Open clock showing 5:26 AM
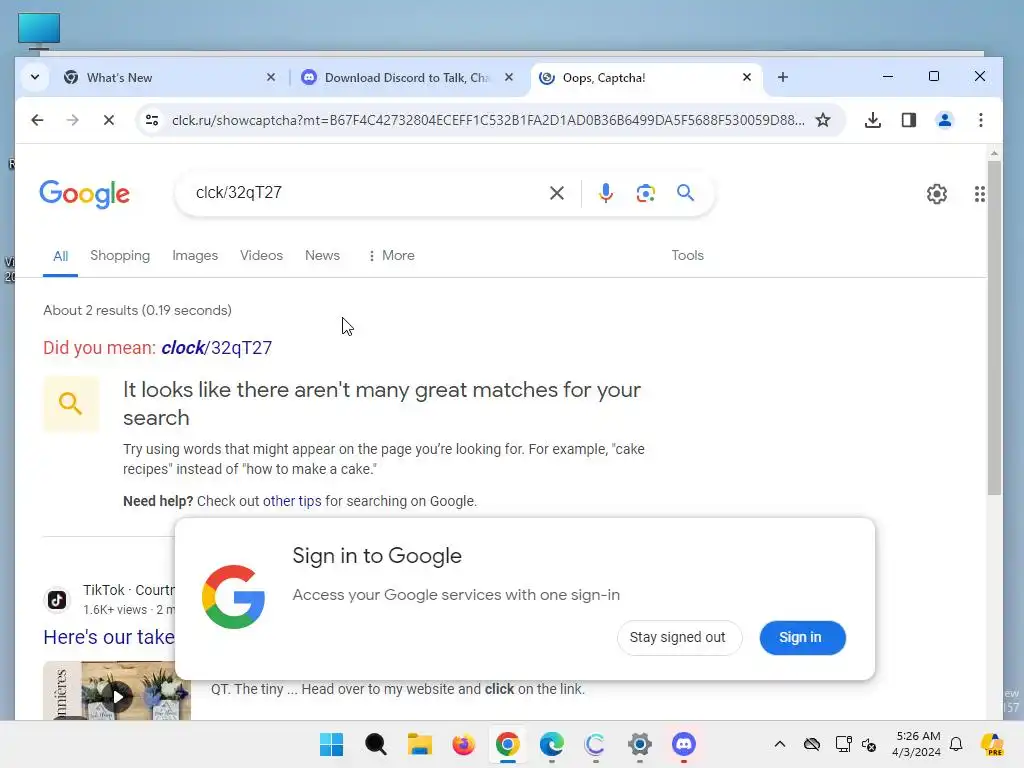The width and height of the screenshot is (1024, 768). (x=917, y=744)
